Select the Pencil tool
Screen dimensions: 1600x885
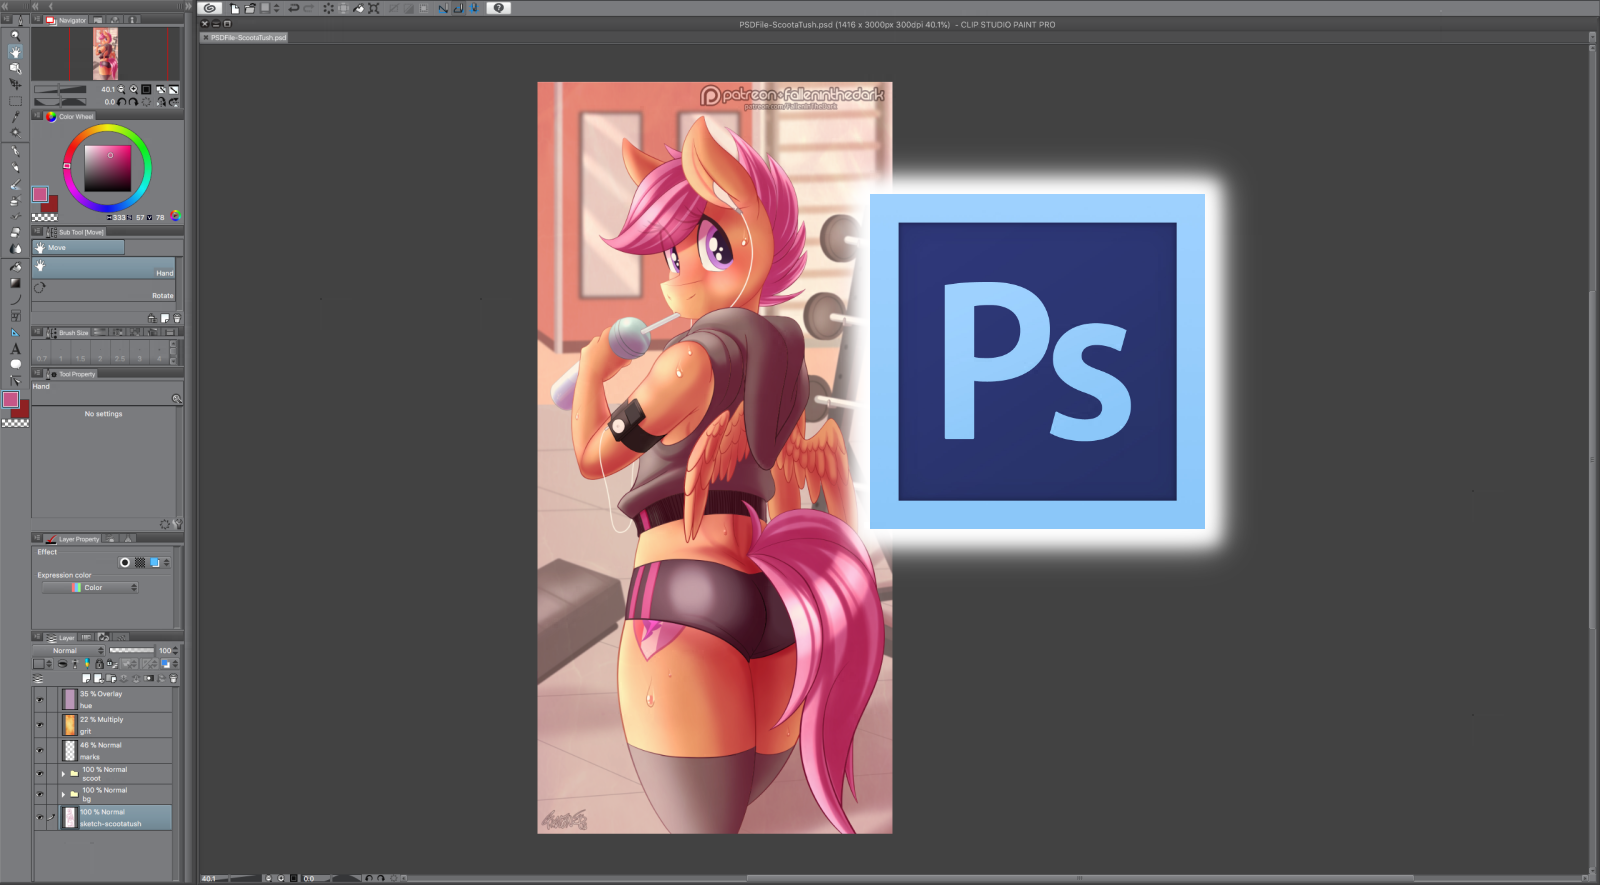pos(15,168)
